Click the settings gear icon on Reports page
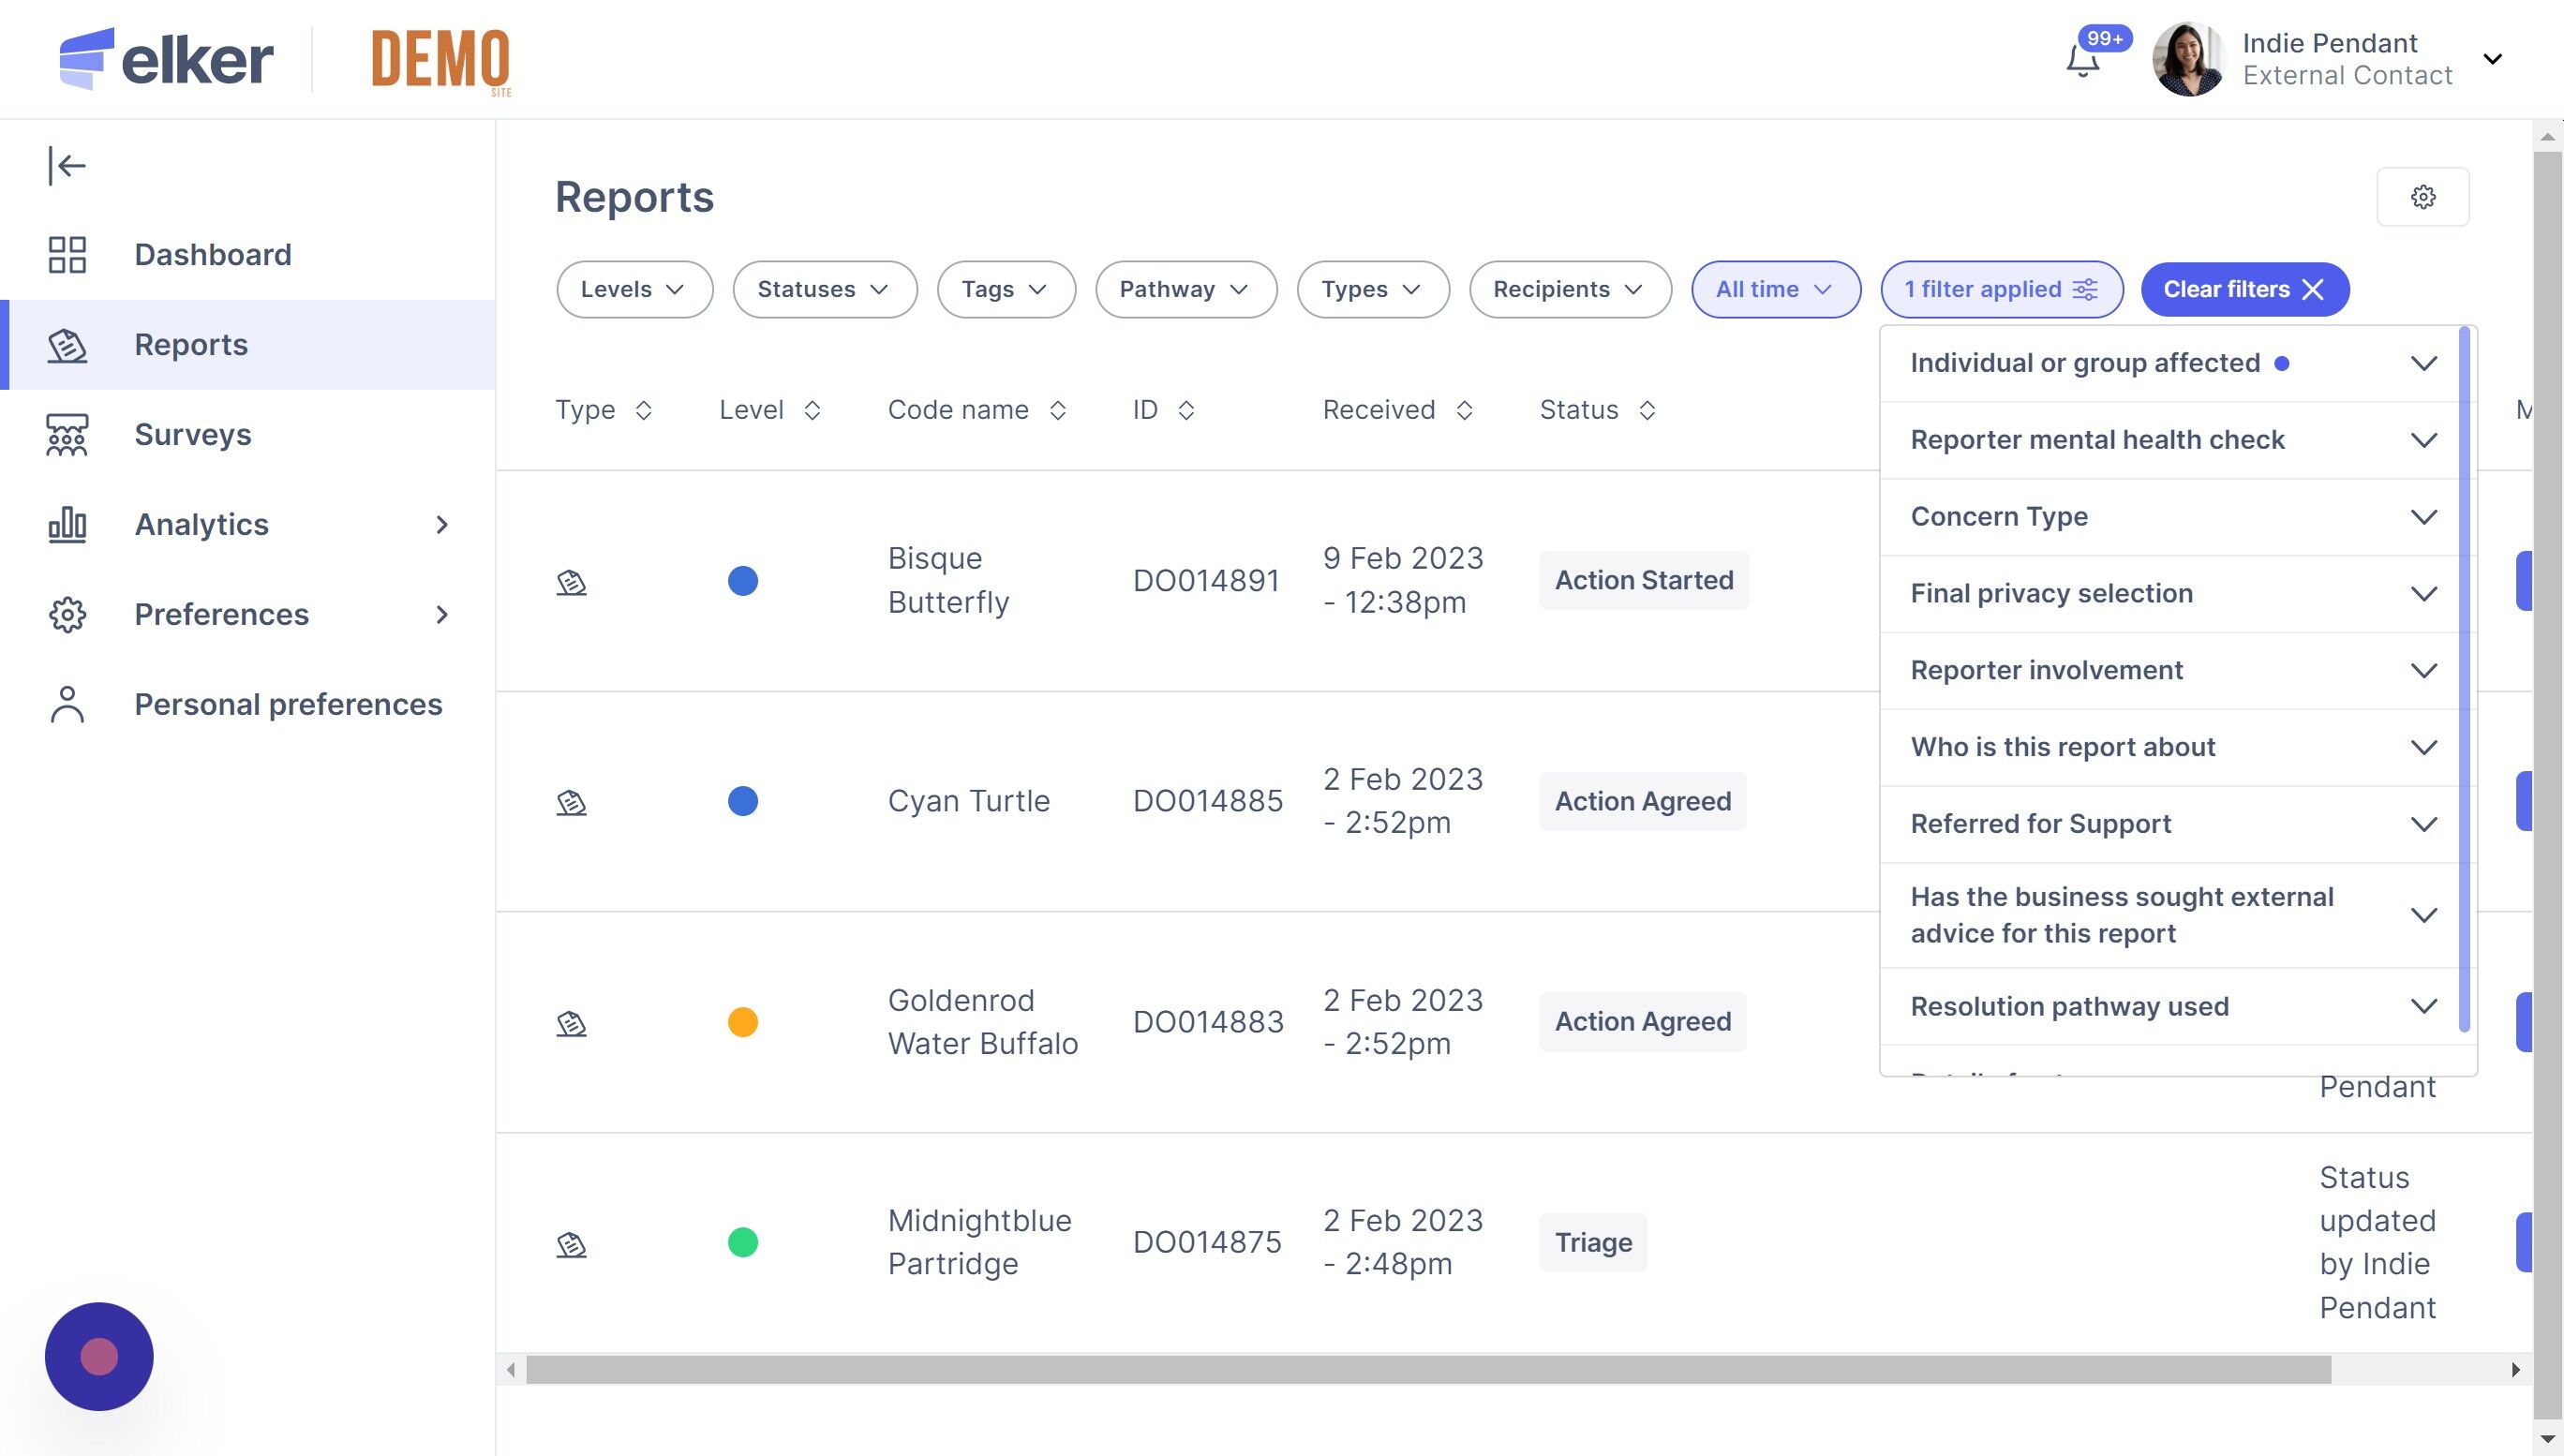 pyautogui.click(x=2422, y=197)
